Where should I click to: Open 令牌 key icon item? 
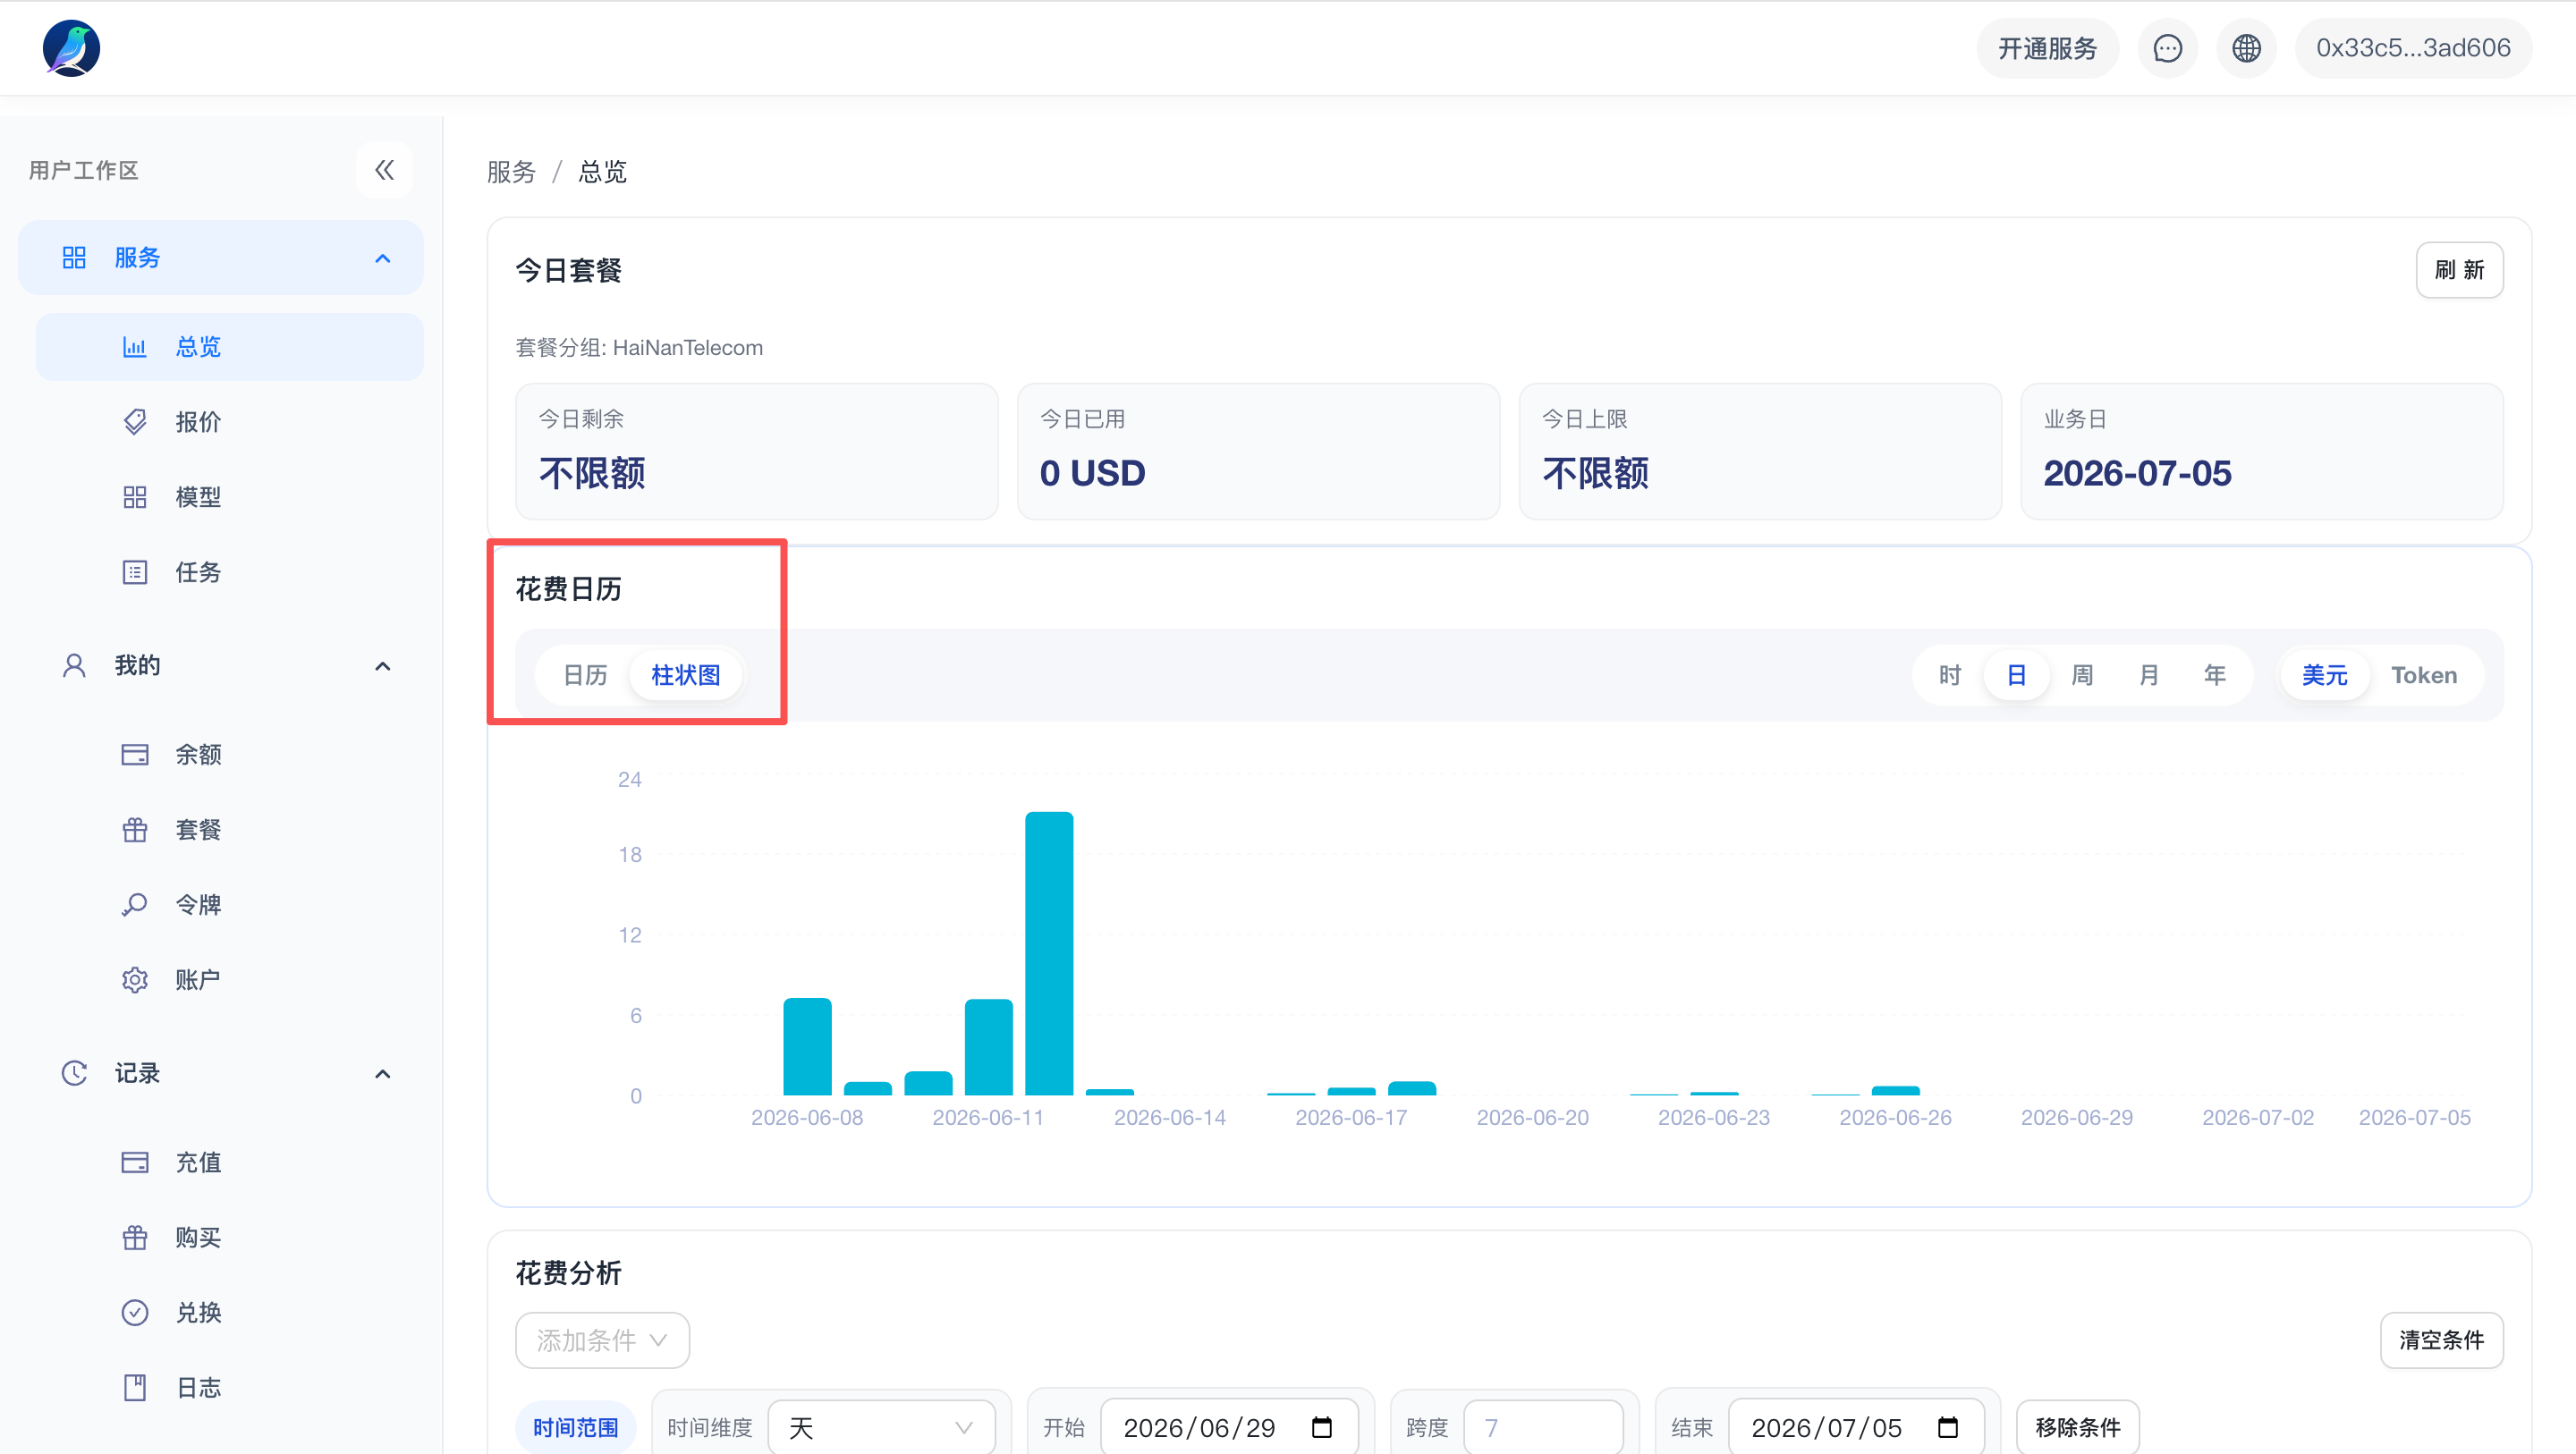click(229, 904)
